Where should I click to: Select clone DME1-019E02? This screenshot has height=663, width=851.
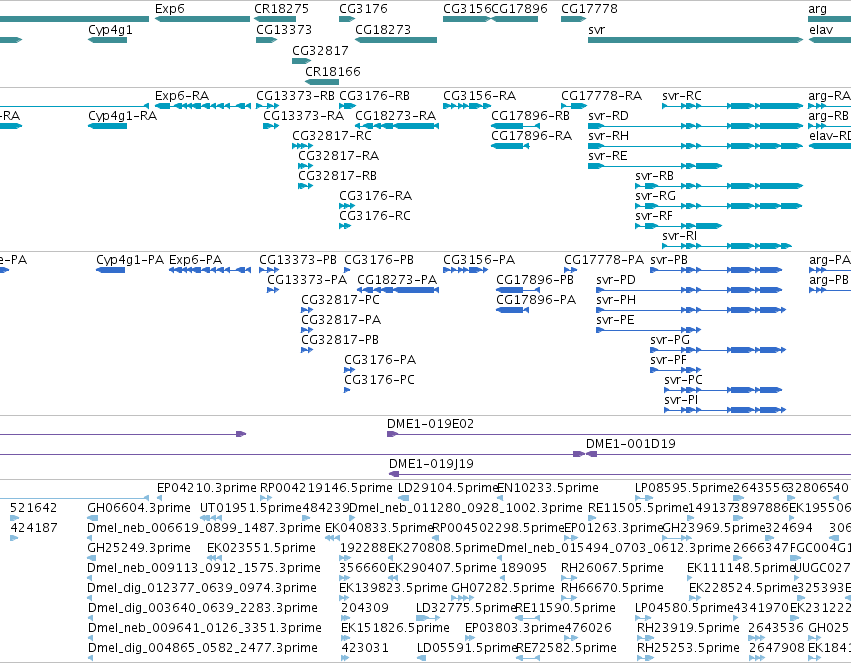619,434
